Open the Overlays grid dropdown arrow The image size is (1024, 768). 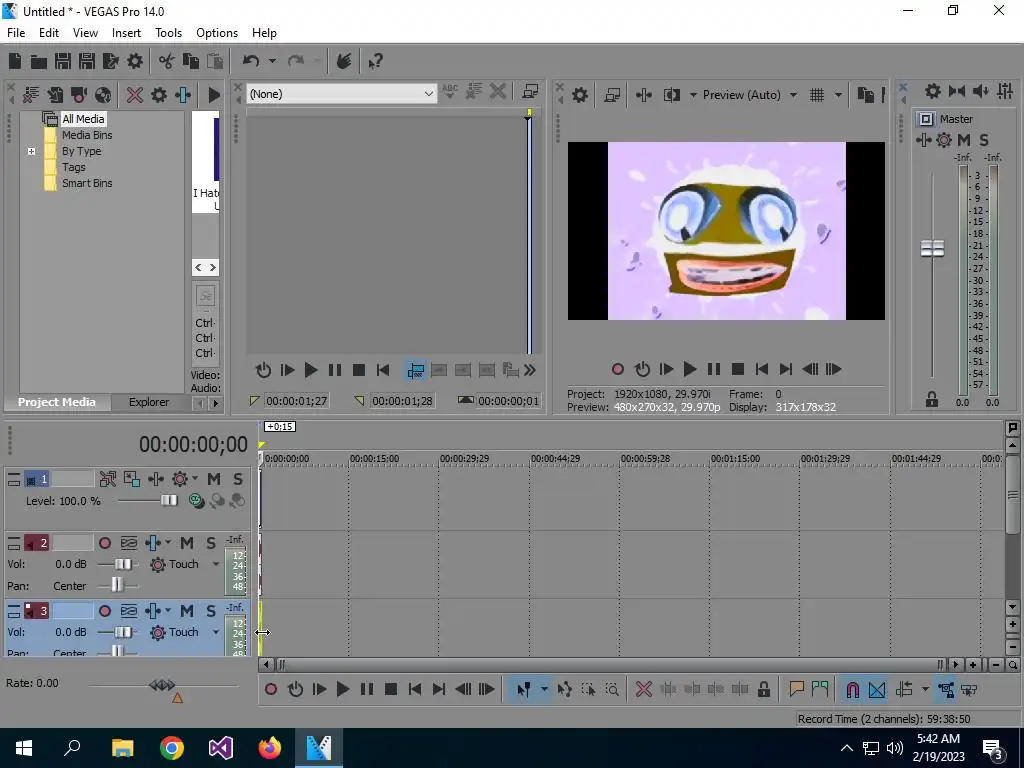(x=838, y=95)
